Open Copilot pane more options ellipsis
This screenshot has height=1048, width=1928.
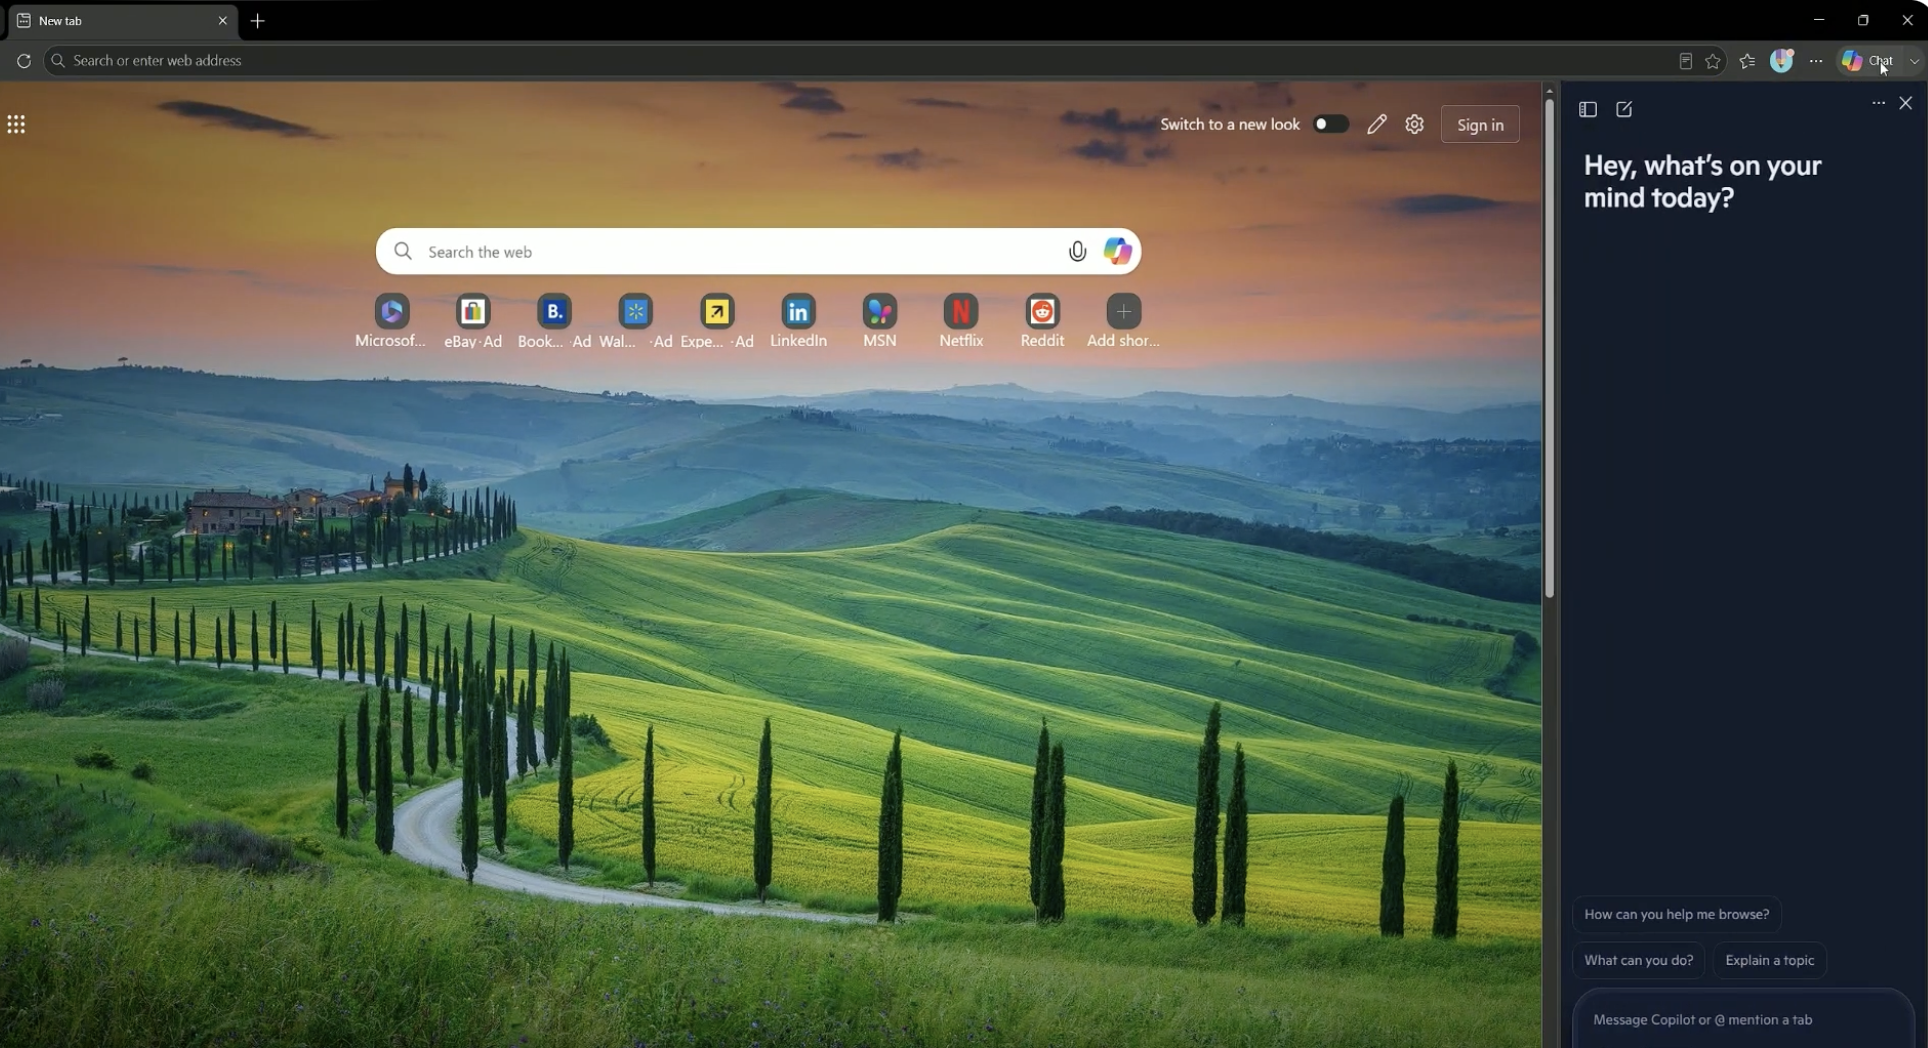[x=1878, y=103]
